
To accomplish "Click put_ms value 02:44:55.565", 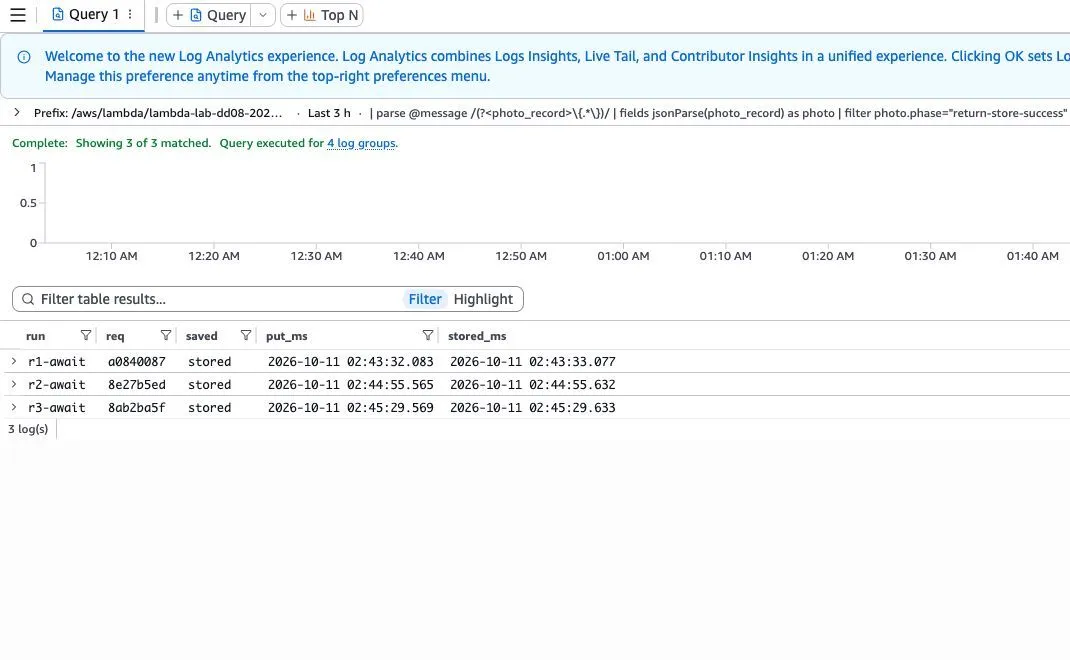I will click(x=351, y=385).
